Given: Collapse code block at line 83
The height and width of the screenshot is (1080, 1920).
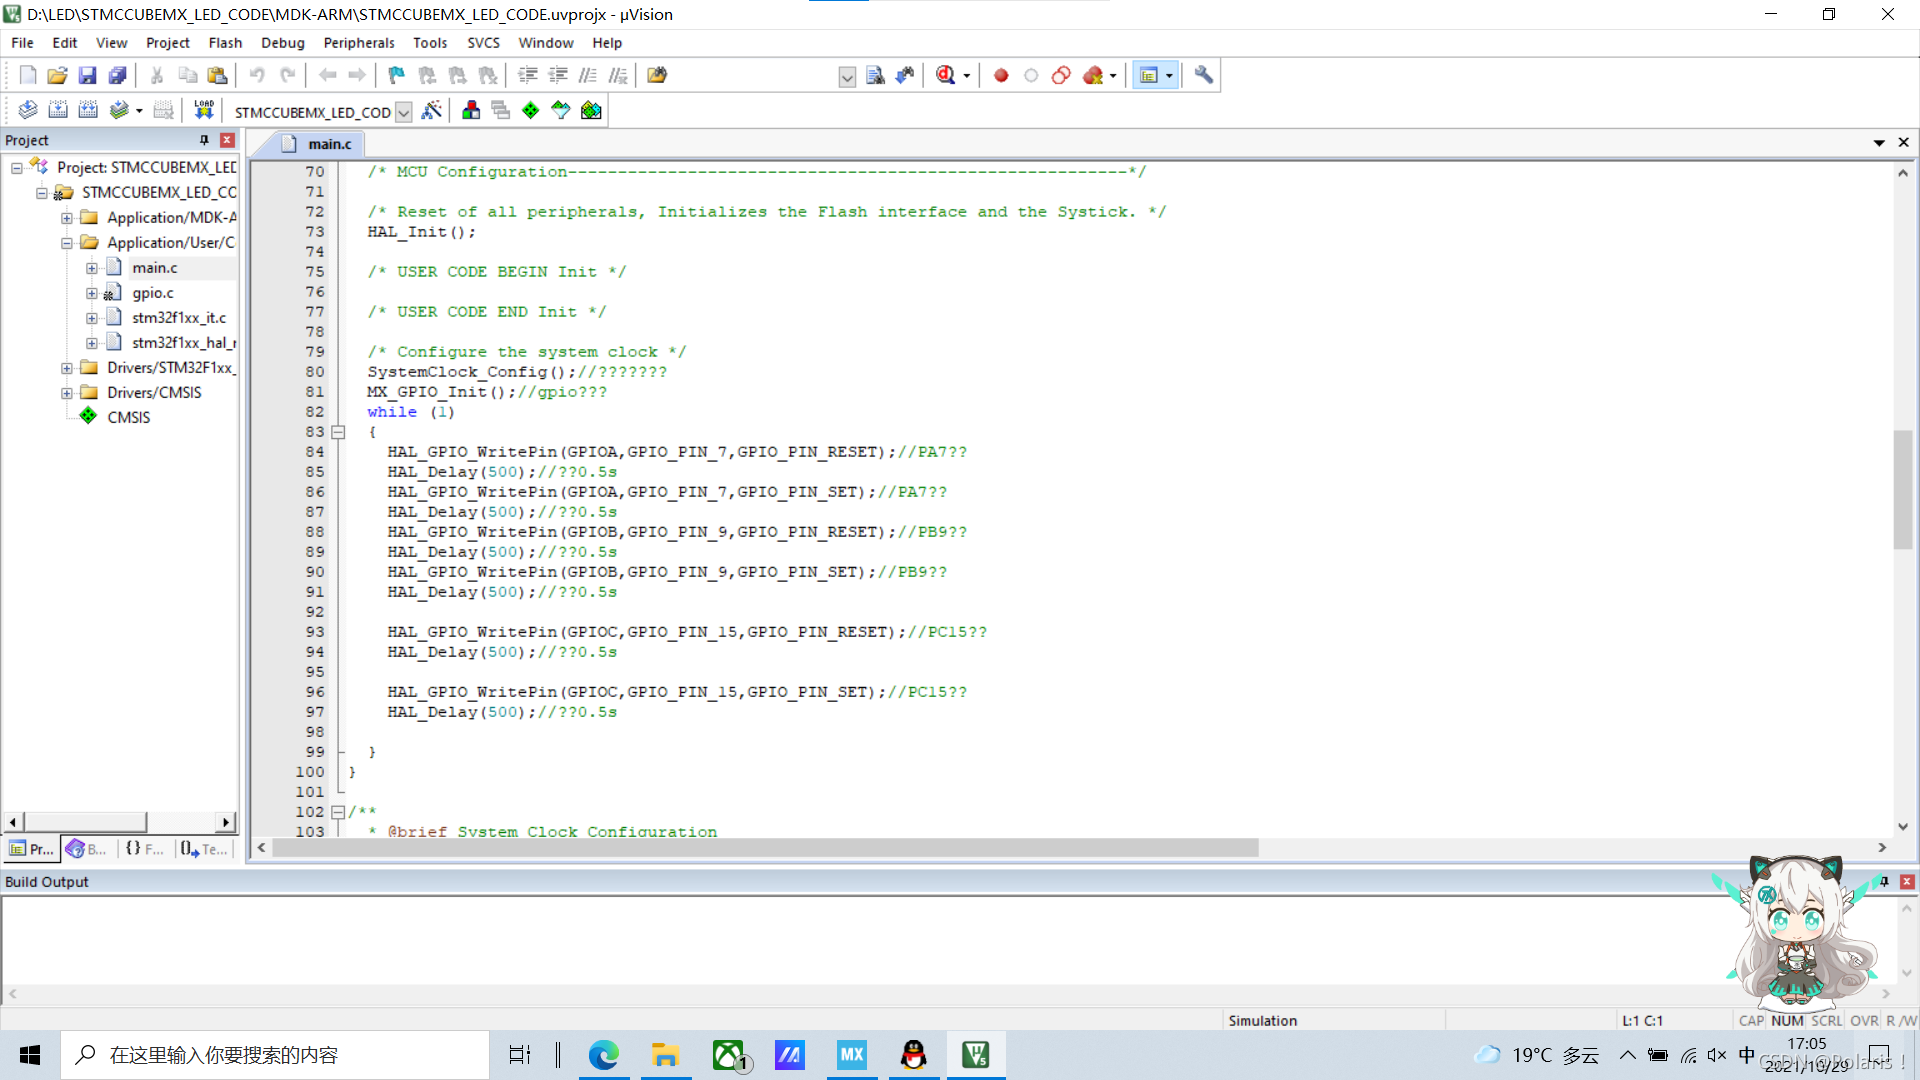Looking at the screenshot, I should coord(338,432).
